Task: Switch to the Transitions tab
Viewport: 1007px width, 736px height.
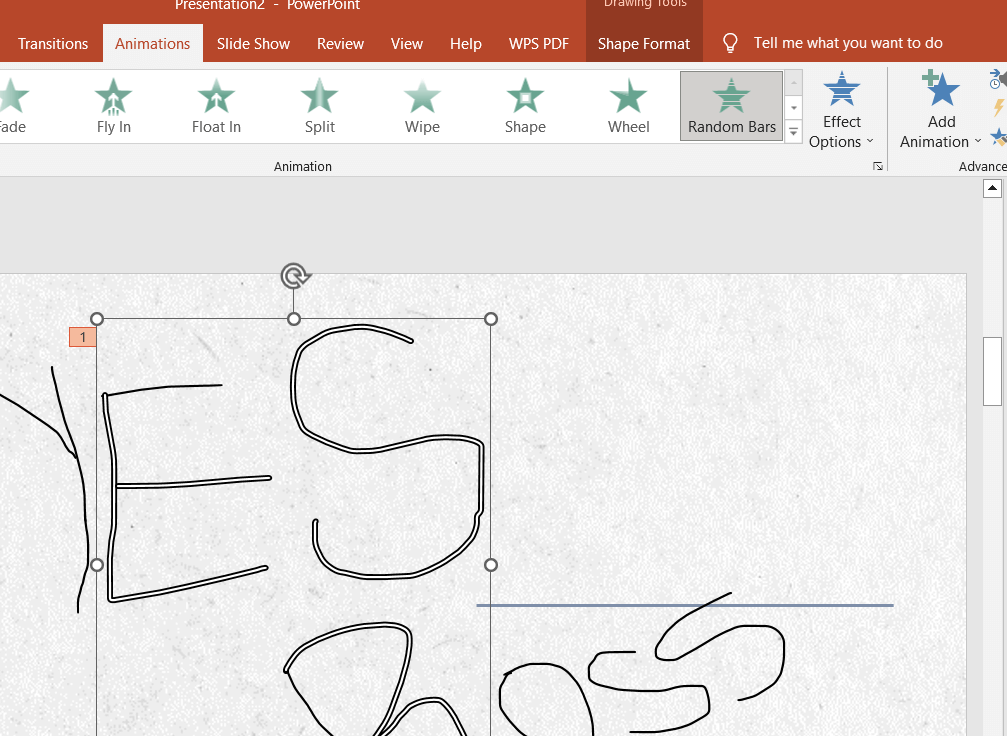Action: click(x=53, y=43)
